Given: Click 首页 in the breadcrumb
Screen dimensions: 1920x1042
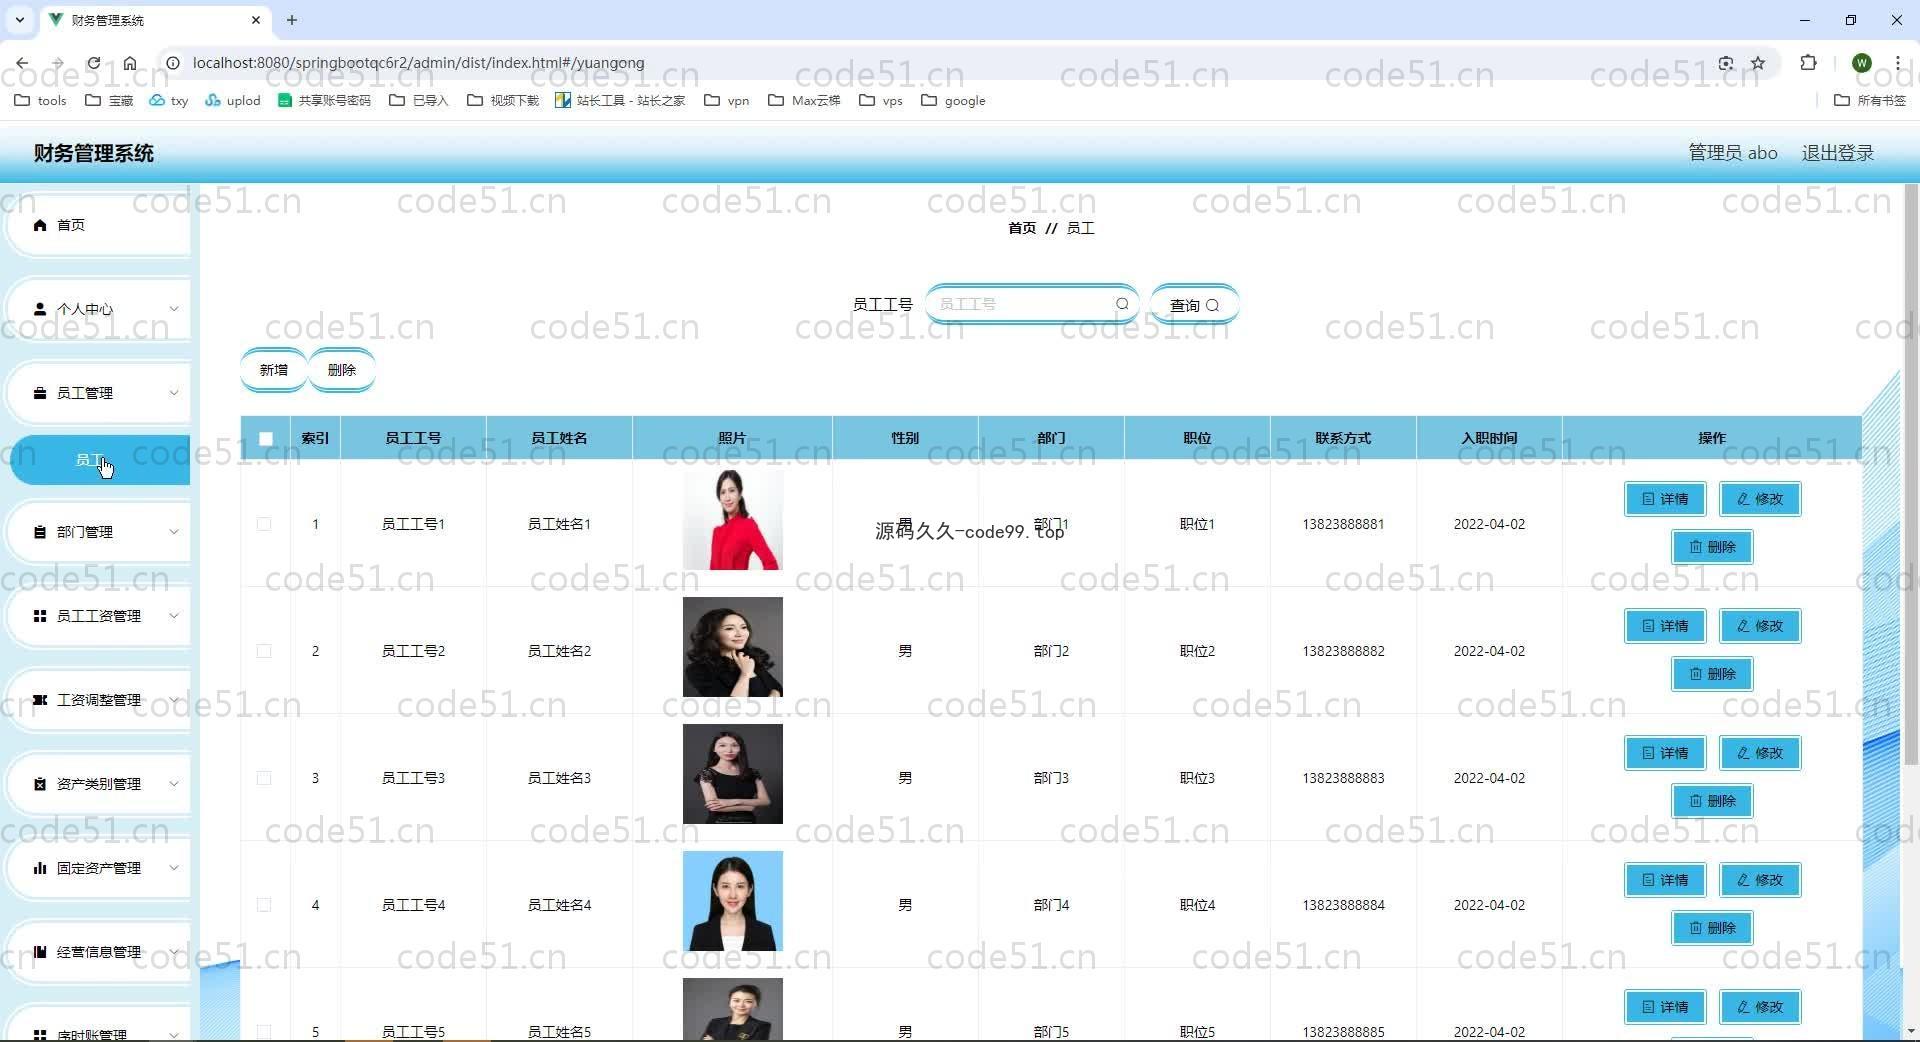Looking at the screenshot, I should 1022,228.
